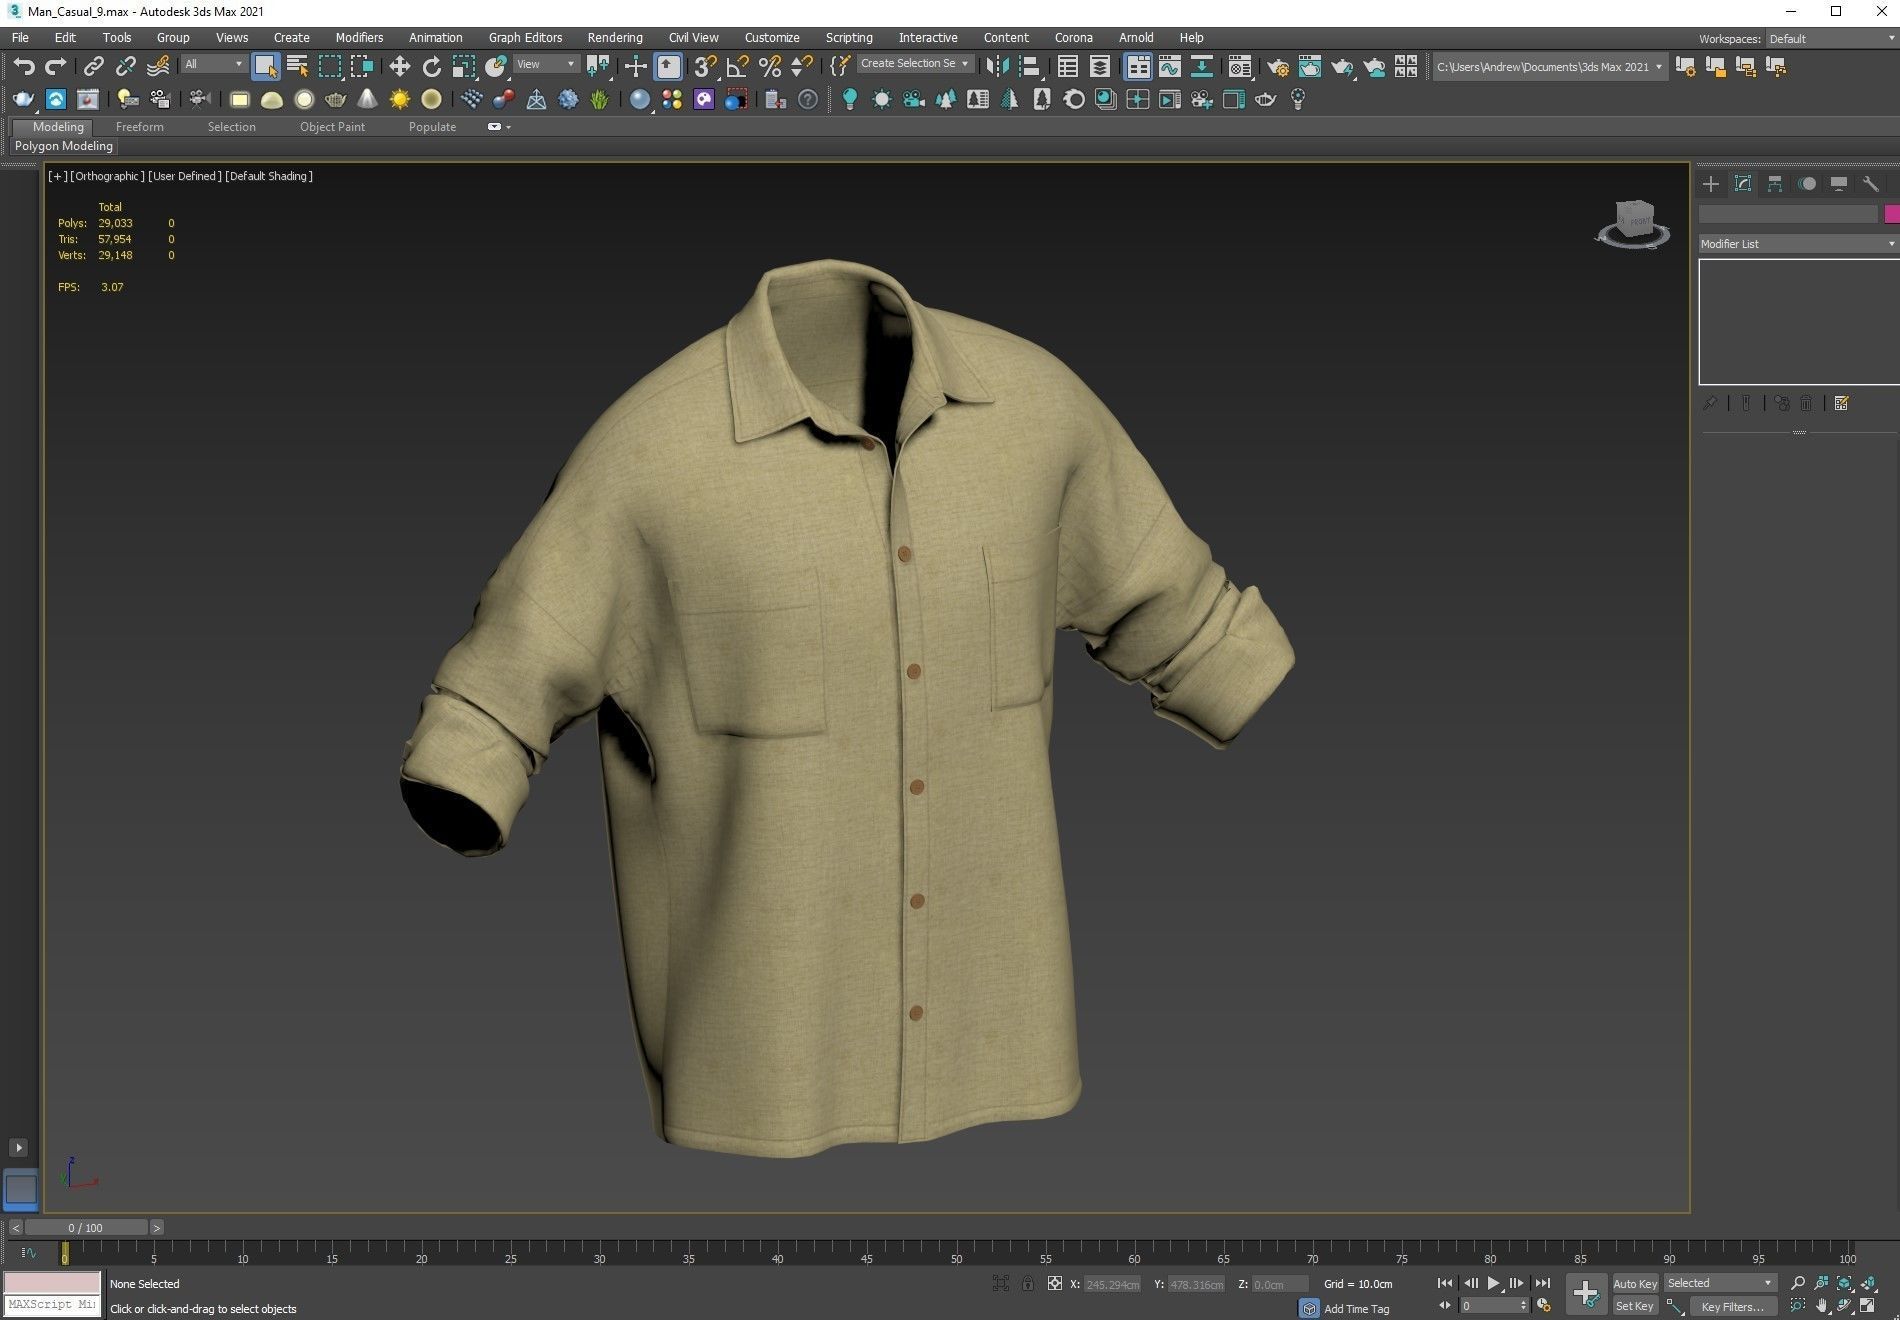Open the Scene Explorer icon

point(1067,67)
